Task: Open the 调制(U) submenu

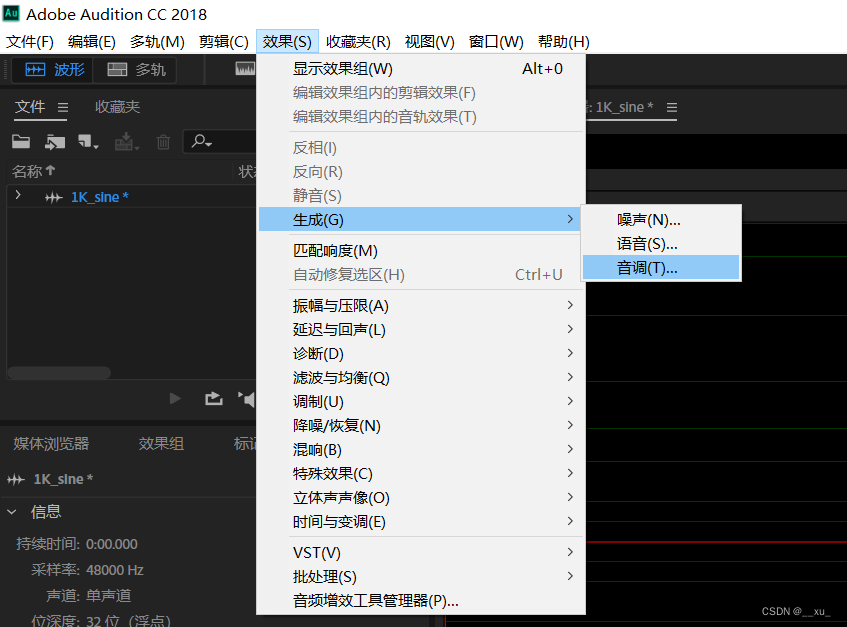Action: point(420,401)
